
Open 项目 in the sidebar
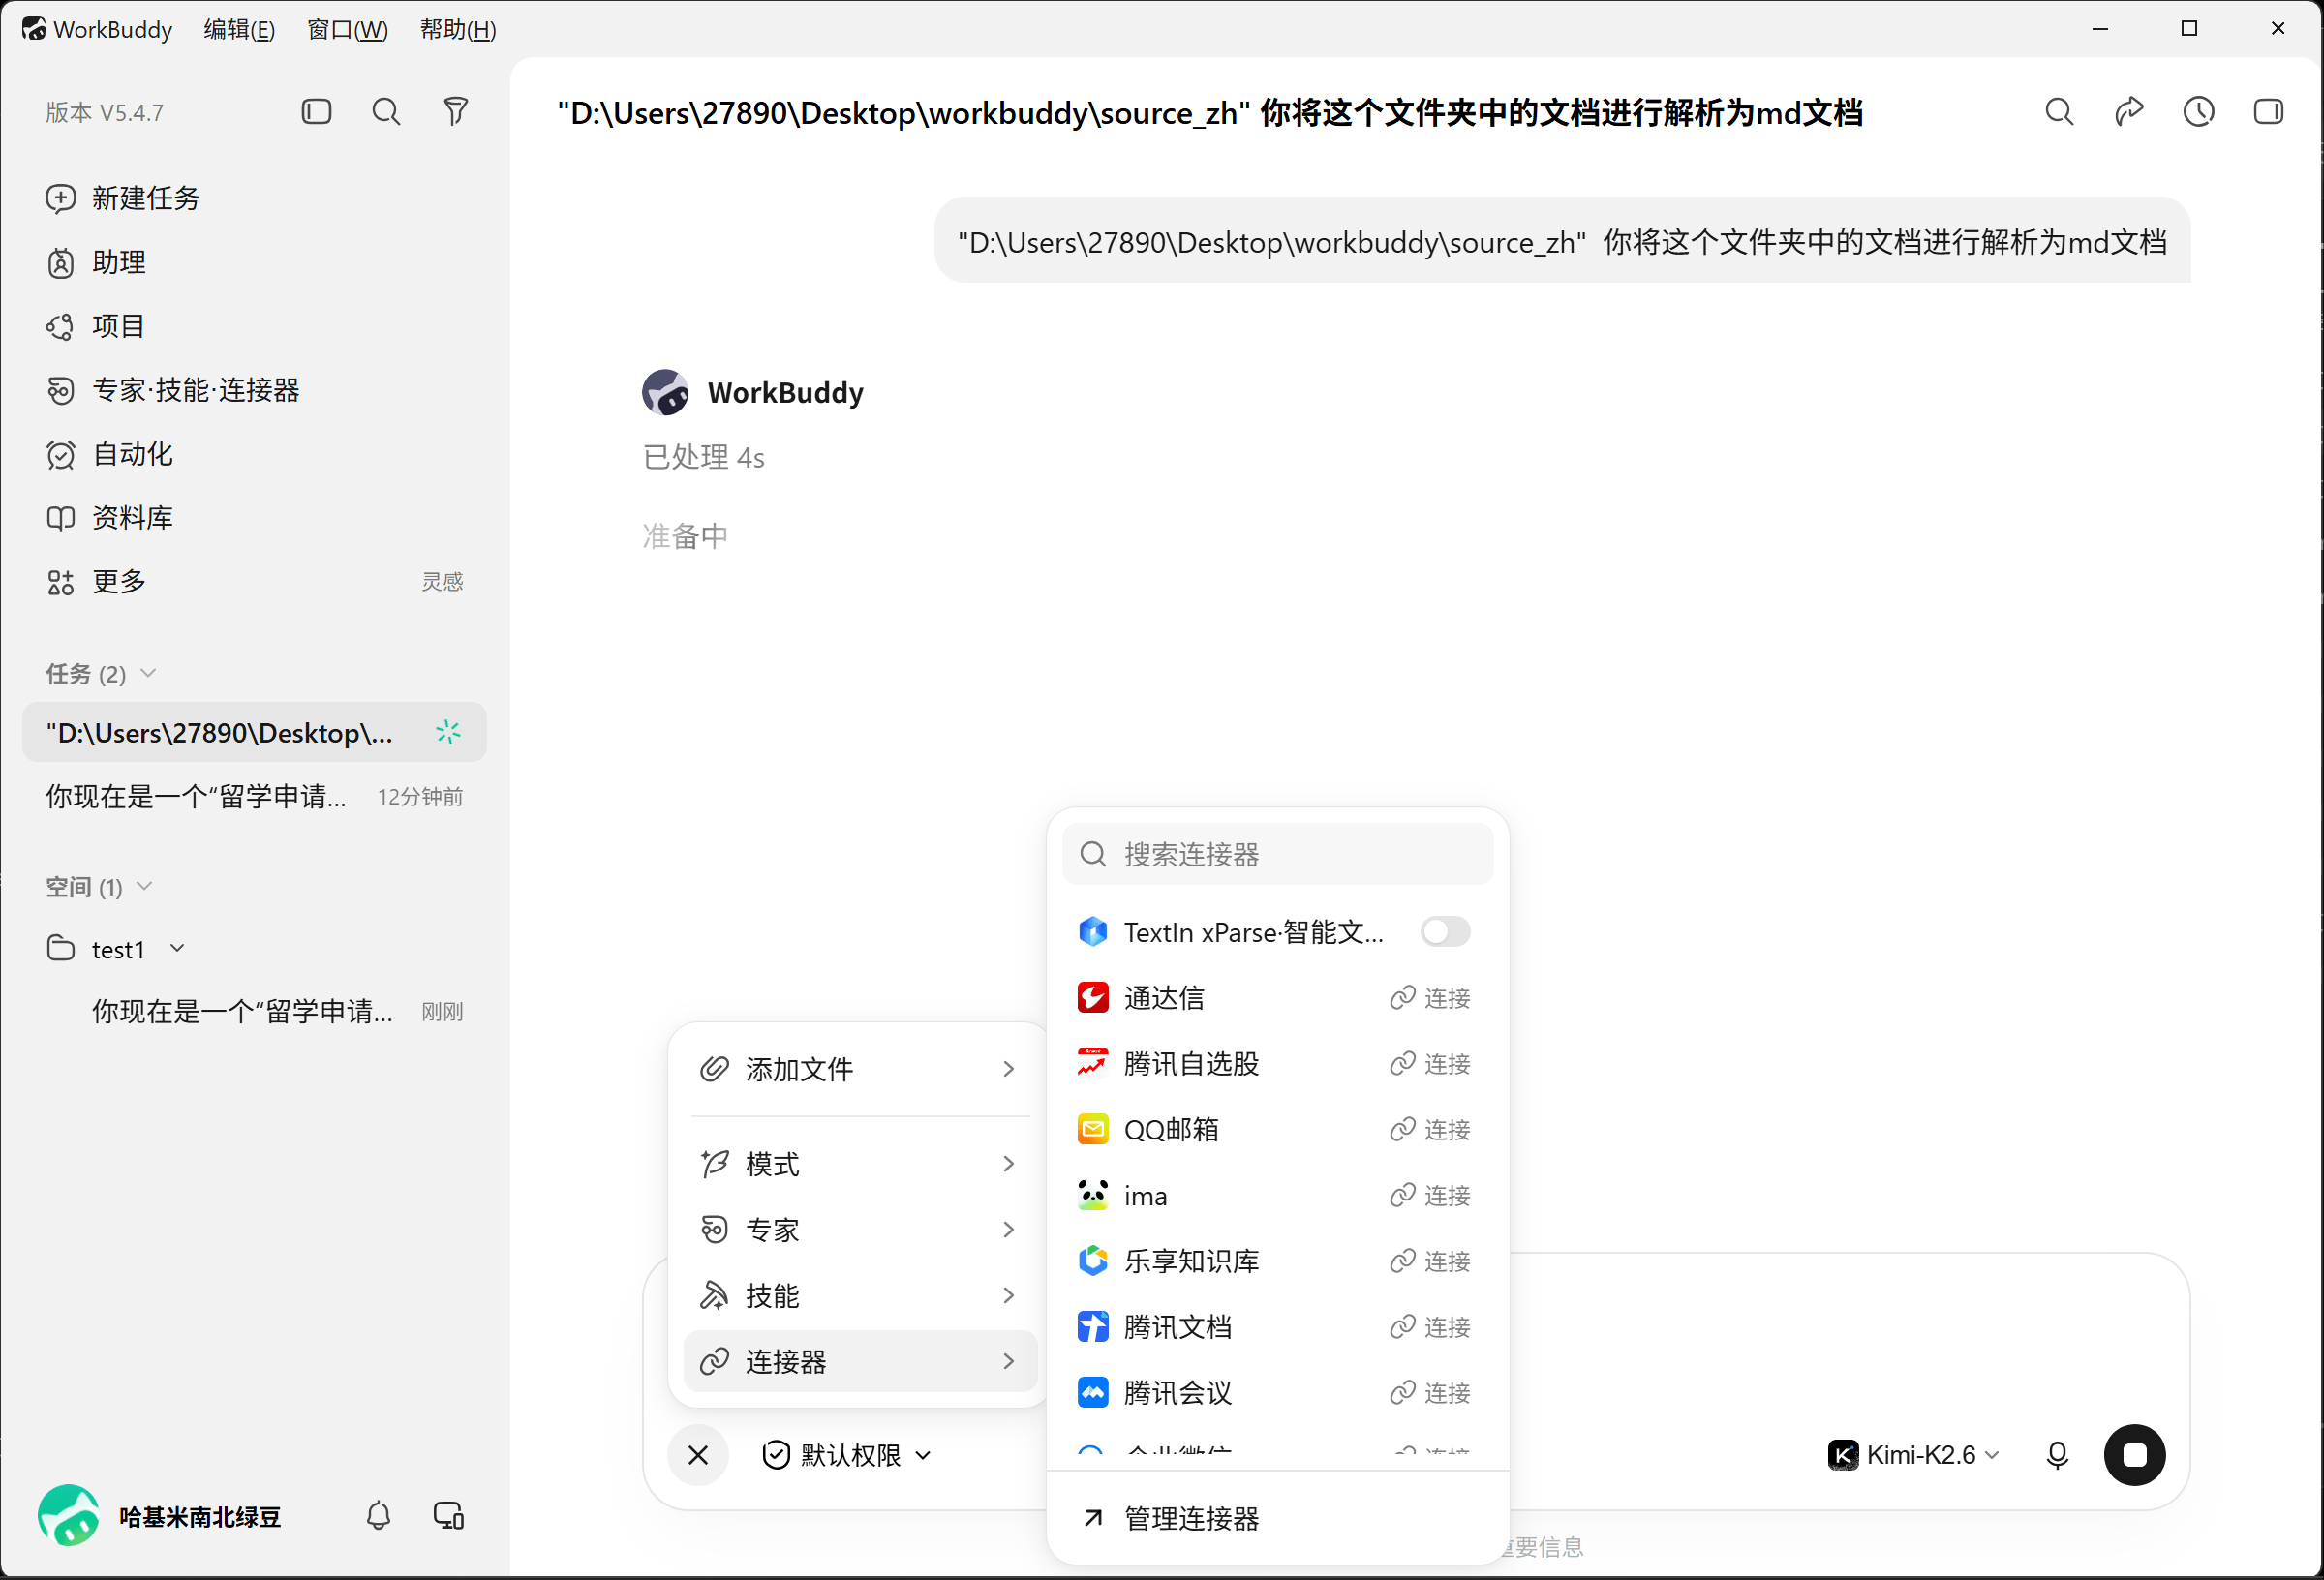point(254,326)
